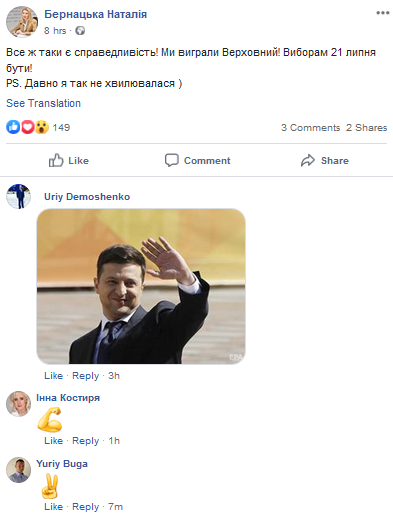This screenshot has width=393, height=521.
Task: Open Бернацька Наталія's profile picture
Action: 22,22
